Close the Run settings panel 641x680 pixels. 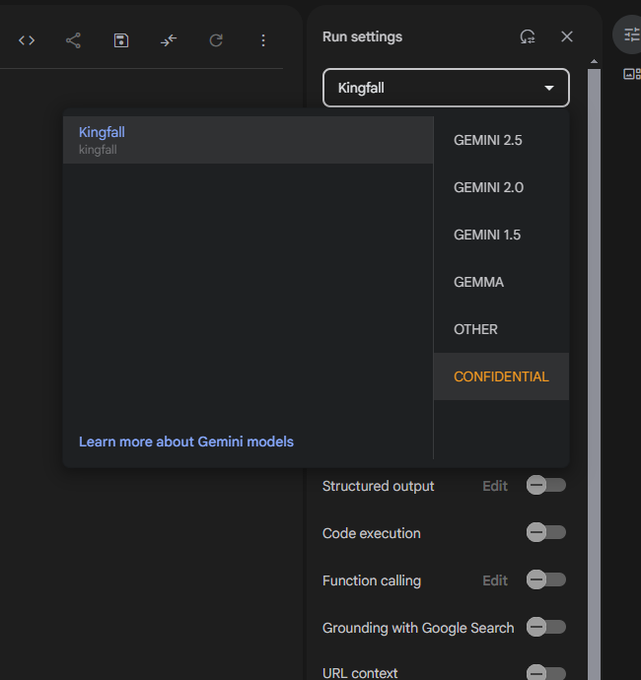[567, 37]
